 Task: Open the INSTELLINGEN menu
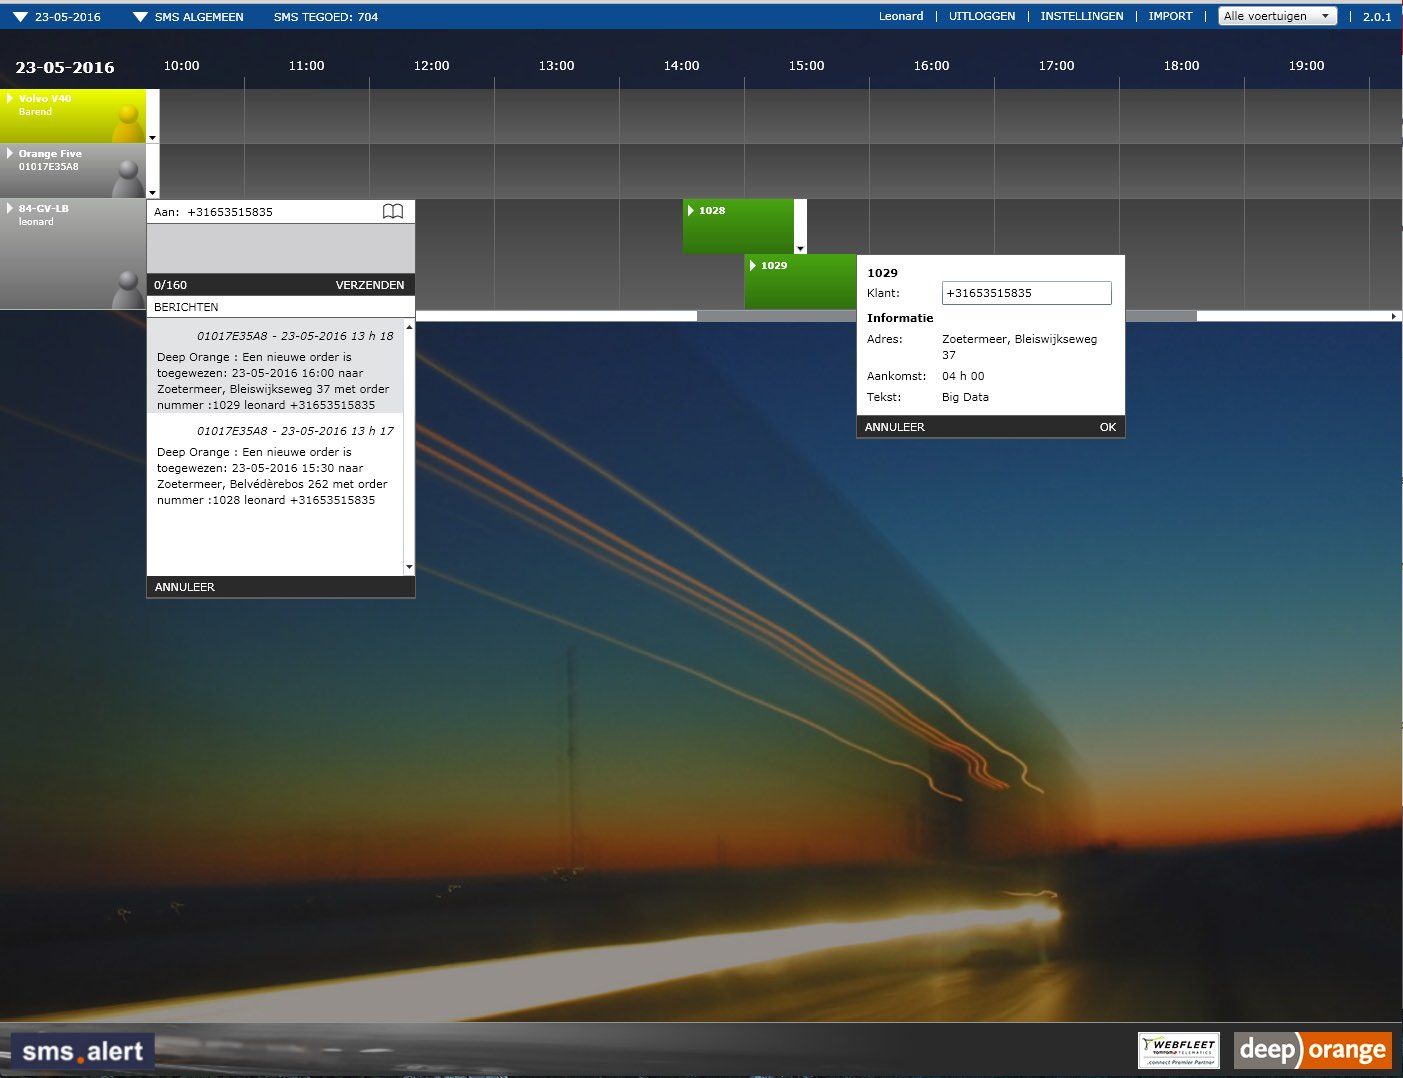(1082, 16)
